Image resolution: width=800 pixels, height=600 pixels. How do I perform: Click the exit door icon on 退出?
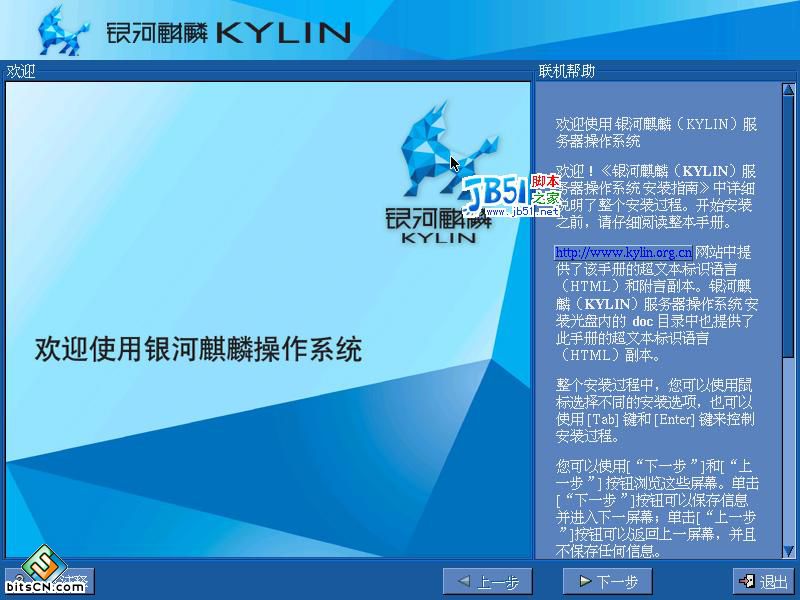pos(747,581)
